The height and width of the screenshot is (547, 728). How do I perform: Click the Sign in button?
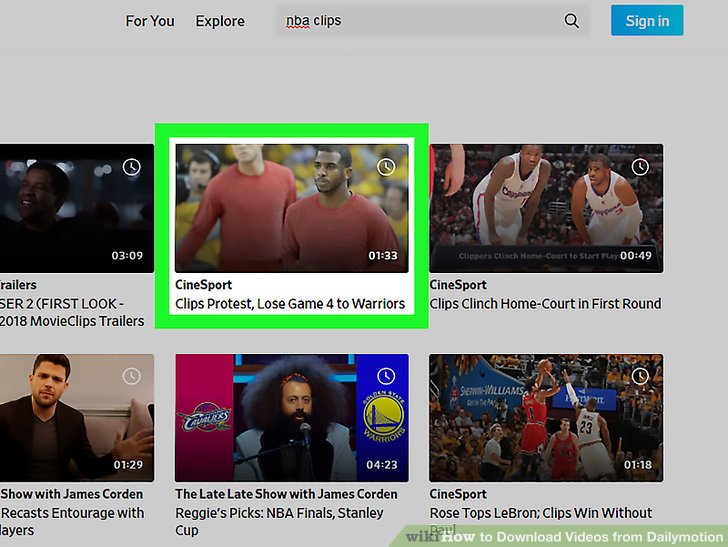(647, 20)
